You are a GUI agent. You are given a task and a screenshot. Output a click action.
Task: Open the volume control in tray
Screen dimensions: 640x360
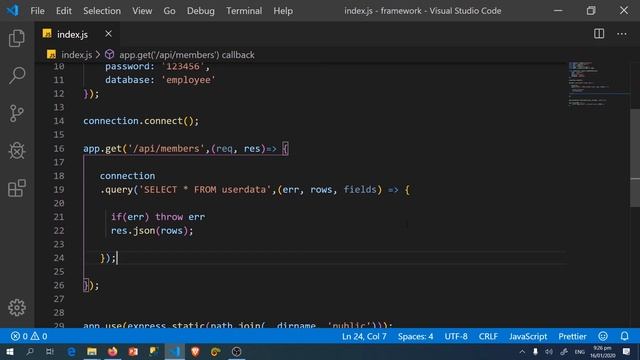tap(549, 351)
